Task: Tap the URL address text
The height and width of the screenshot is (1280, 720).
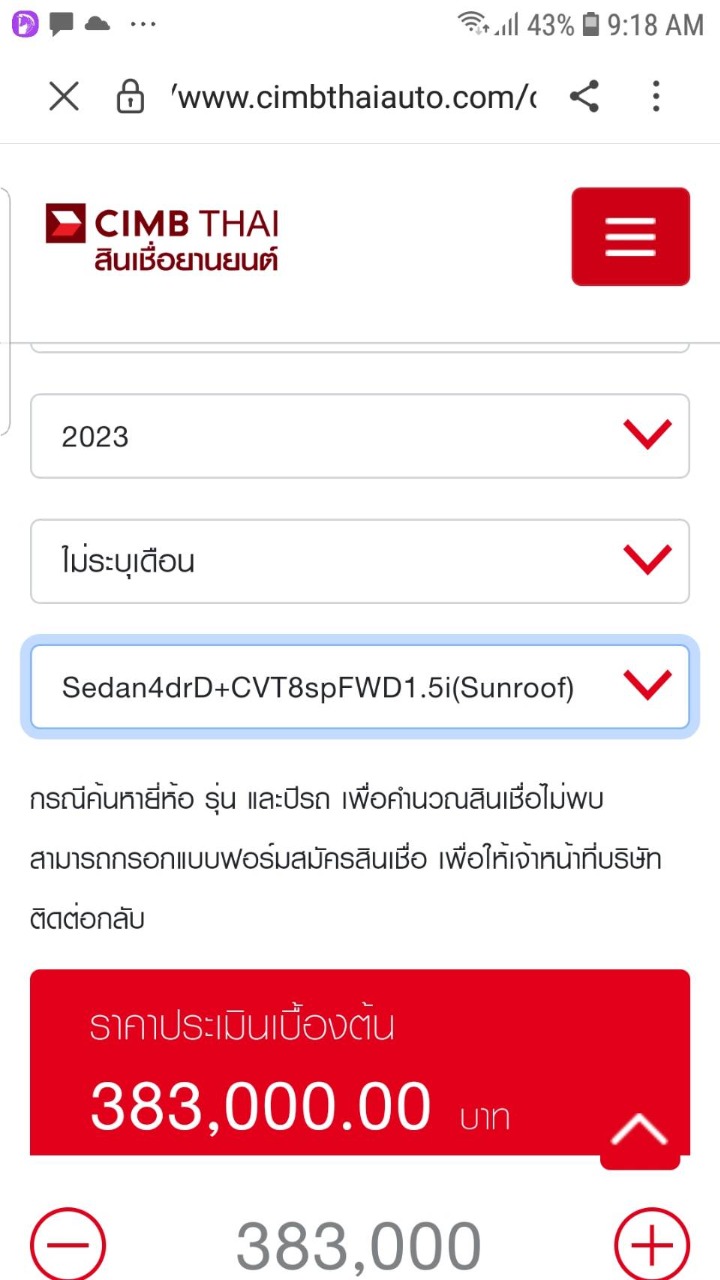Action: coord(355,97)
